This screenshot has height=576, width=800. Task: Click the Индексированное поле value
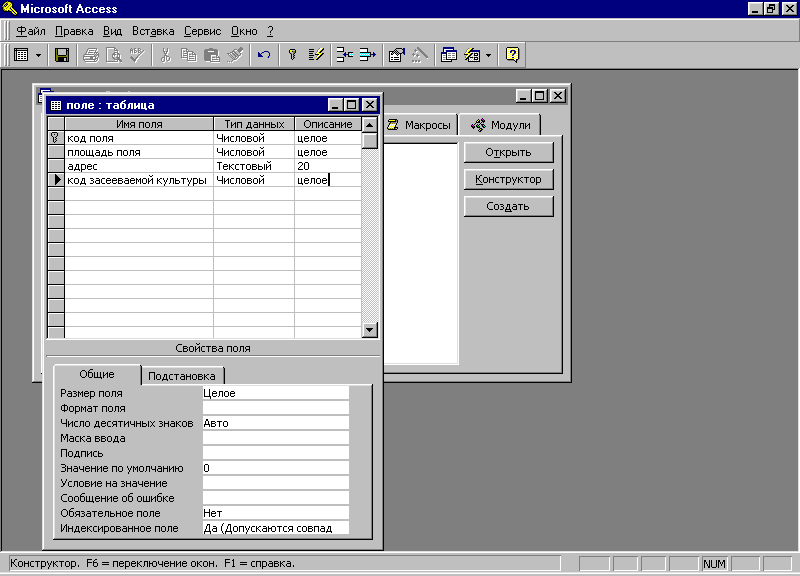(x=276, y=528)
